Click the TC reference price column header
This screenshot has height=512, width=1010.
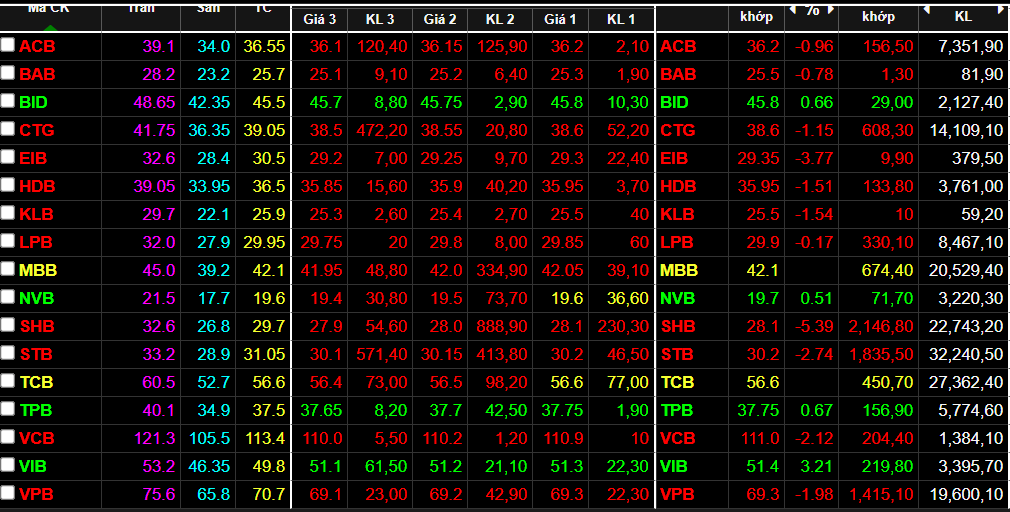[263, 8]
